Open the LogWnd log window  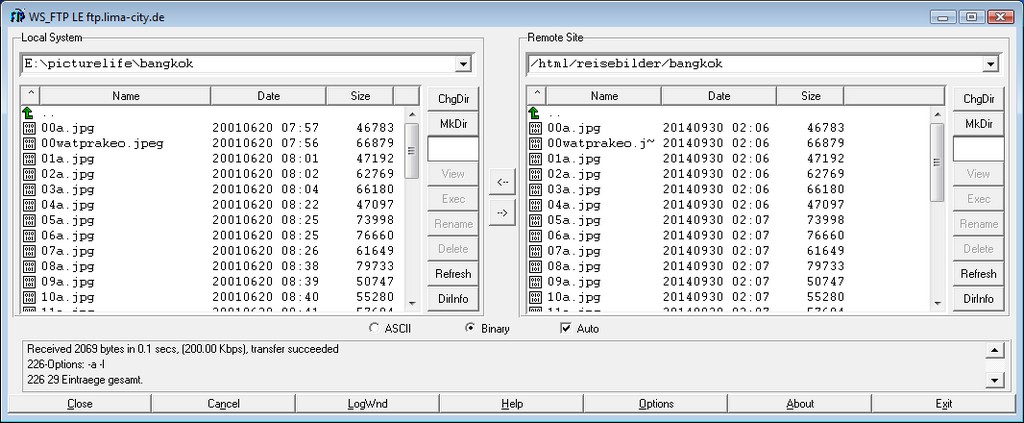(368, 403)
